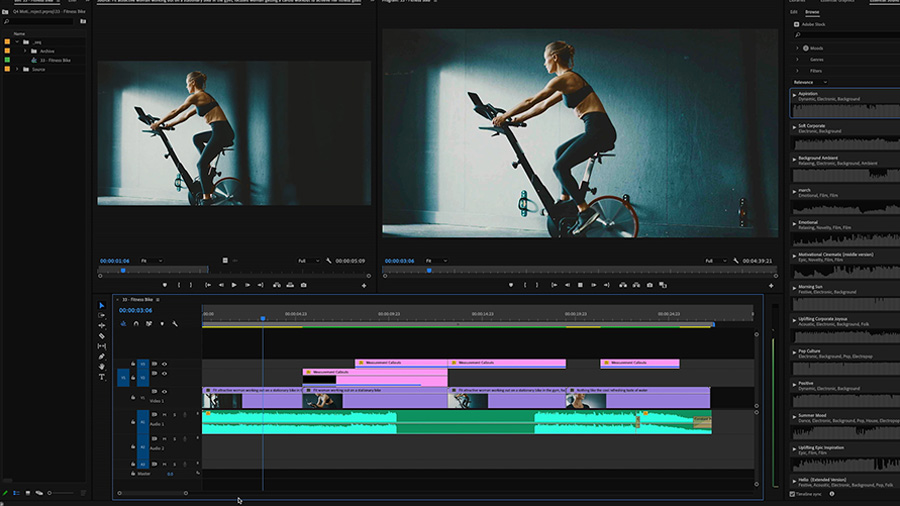
Task: Click Add Marker icon in timeline header
Action: pos(162,324)
